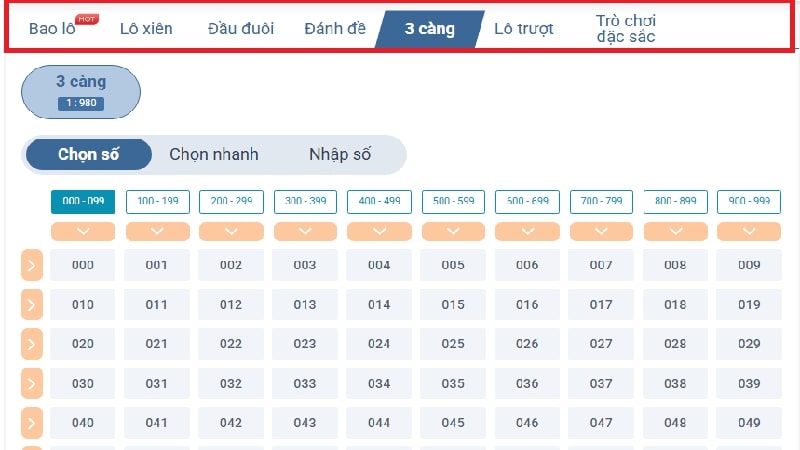The image size is (800, 450).
Task: Click the column arrow under 800 - 899
Action: (x=676, y=231)
